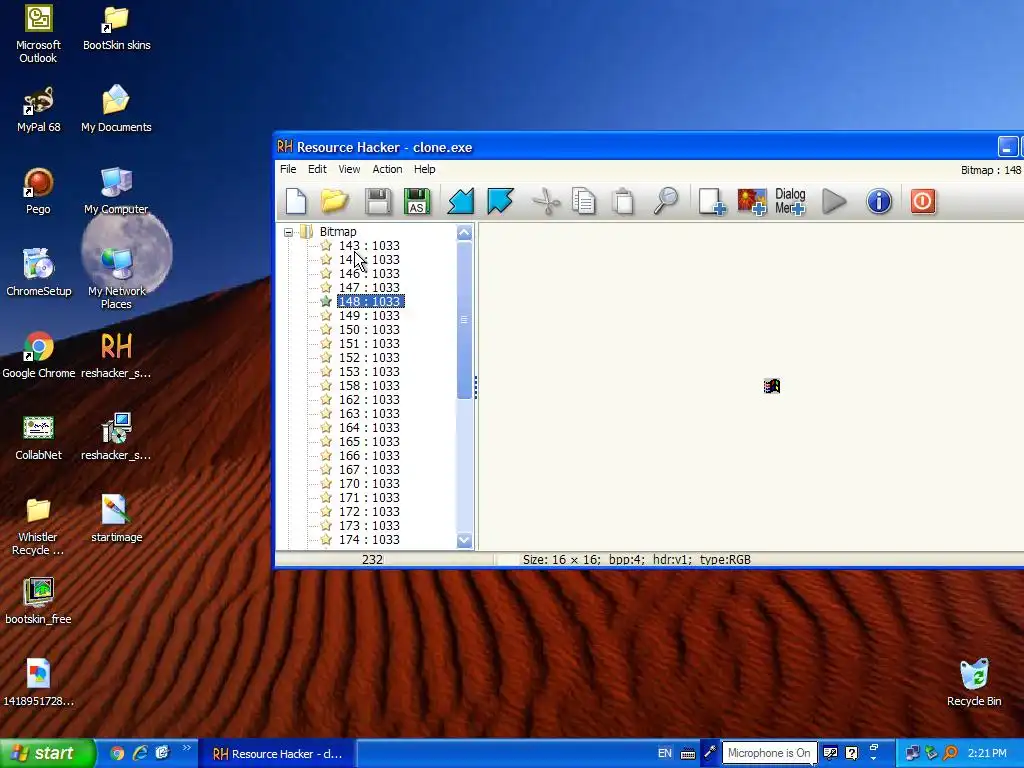Click the EN language bar indicator
The width and height of the screenshot is (1024, 768).
click(665, 753)
